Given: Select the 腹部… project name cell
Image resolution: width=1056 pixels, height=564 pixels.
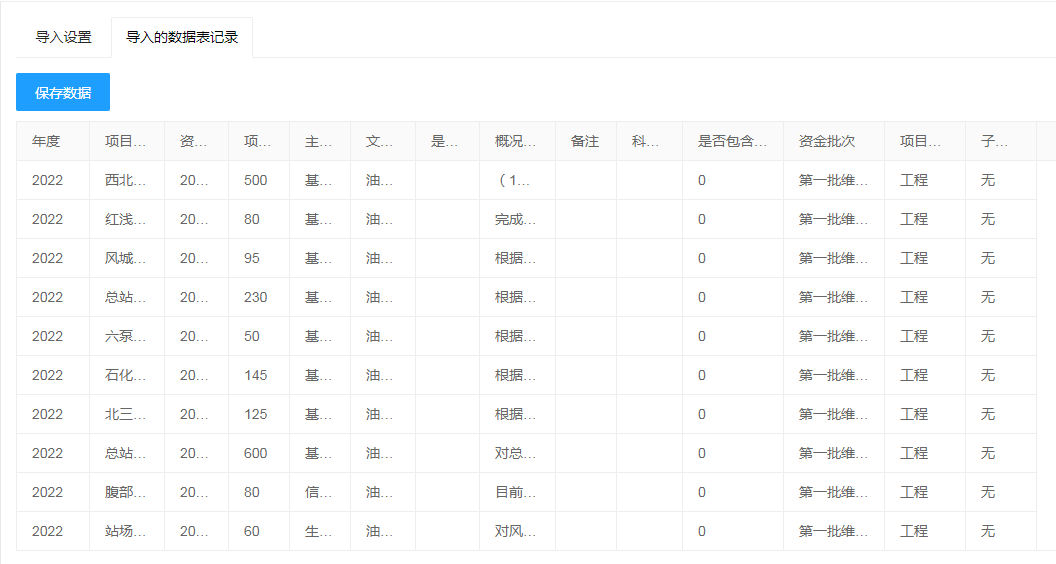Looking at the screenshot, I should click(127, 493).
